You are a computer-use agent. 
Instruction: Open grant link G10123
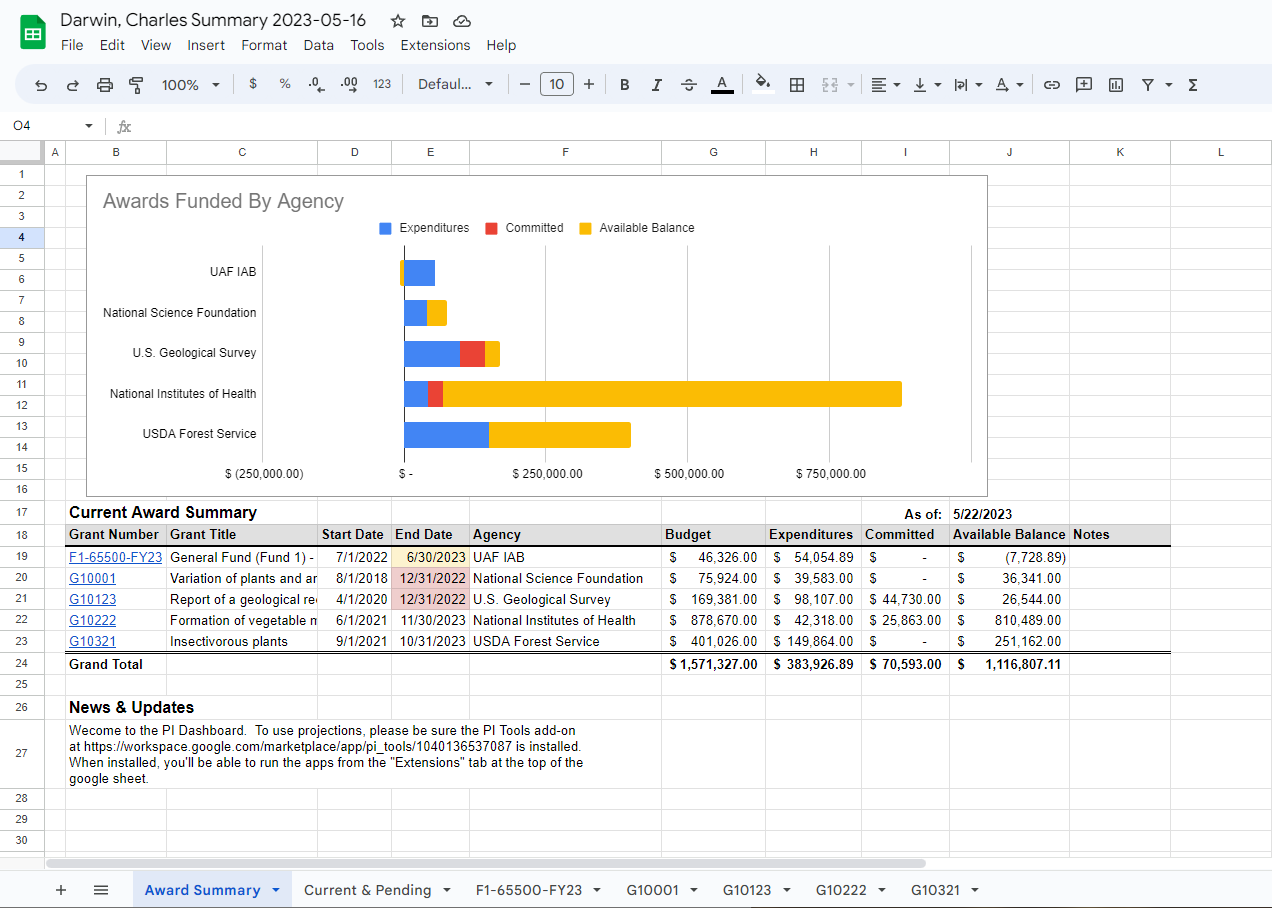[x=92, y=599]
